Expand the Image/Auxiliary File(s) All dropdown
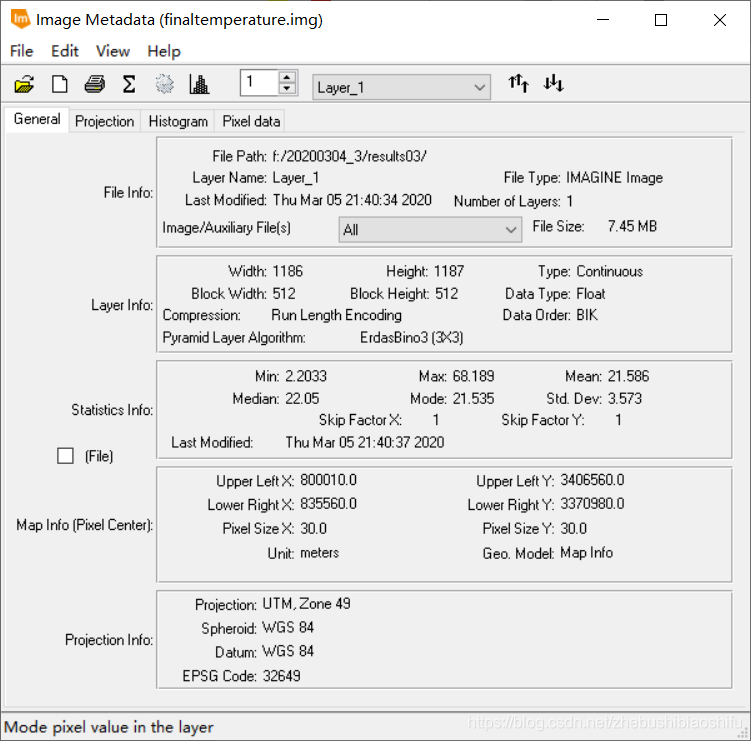Viewport: 751px width, 741px height. point(430,229)
